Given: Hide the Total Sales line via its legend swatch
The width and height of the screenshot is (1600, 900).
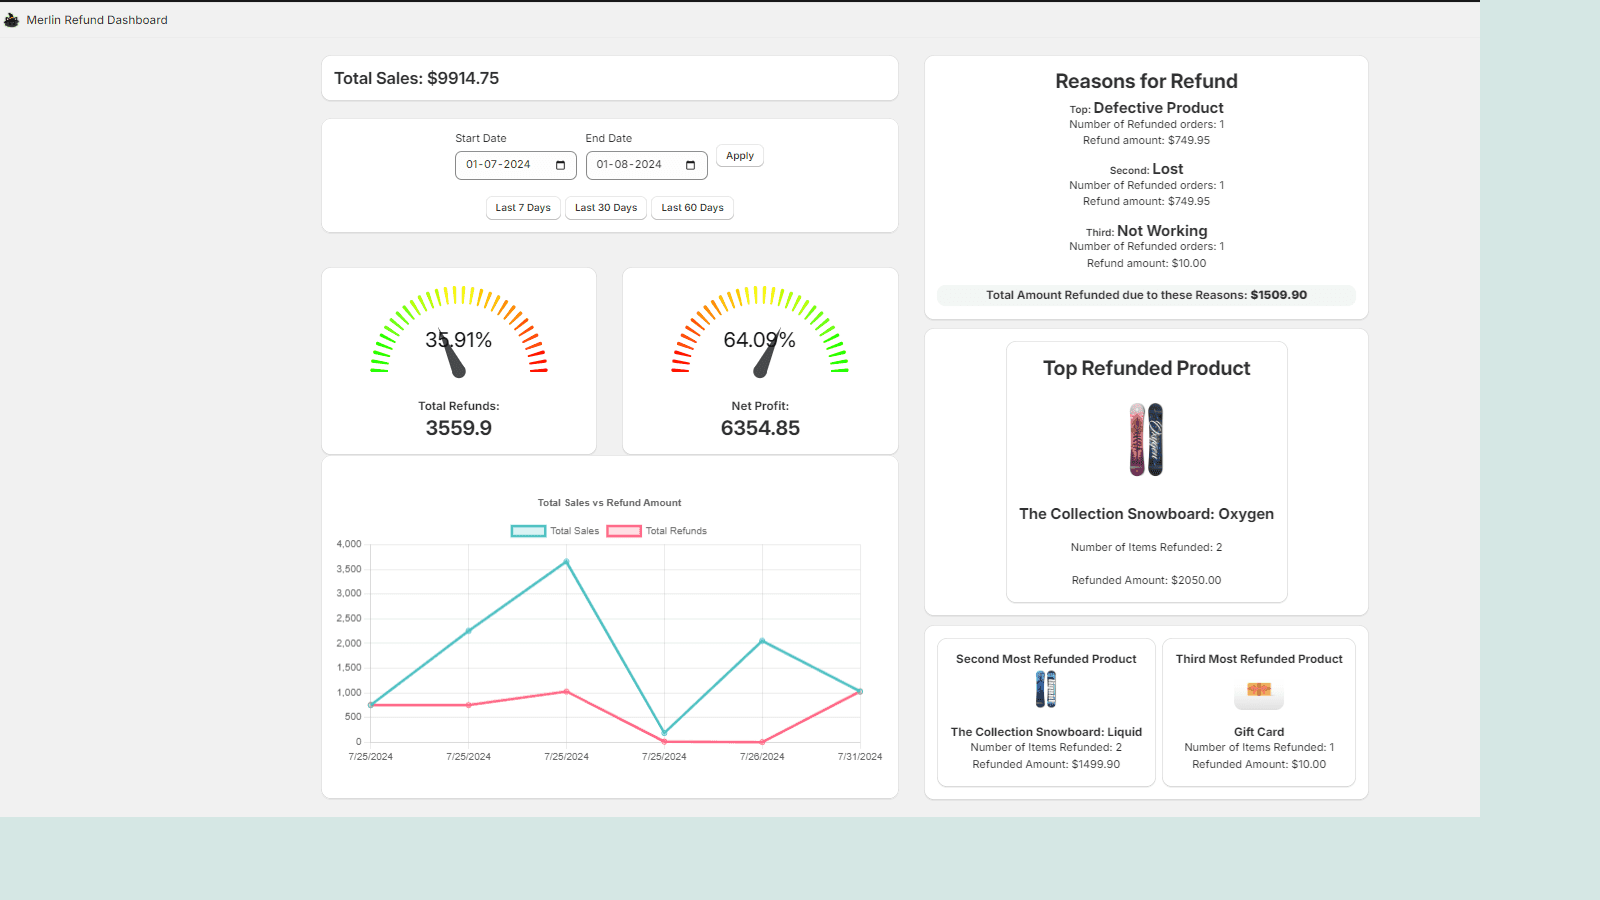Looking at the screenshot, I should tap(527, 531).
